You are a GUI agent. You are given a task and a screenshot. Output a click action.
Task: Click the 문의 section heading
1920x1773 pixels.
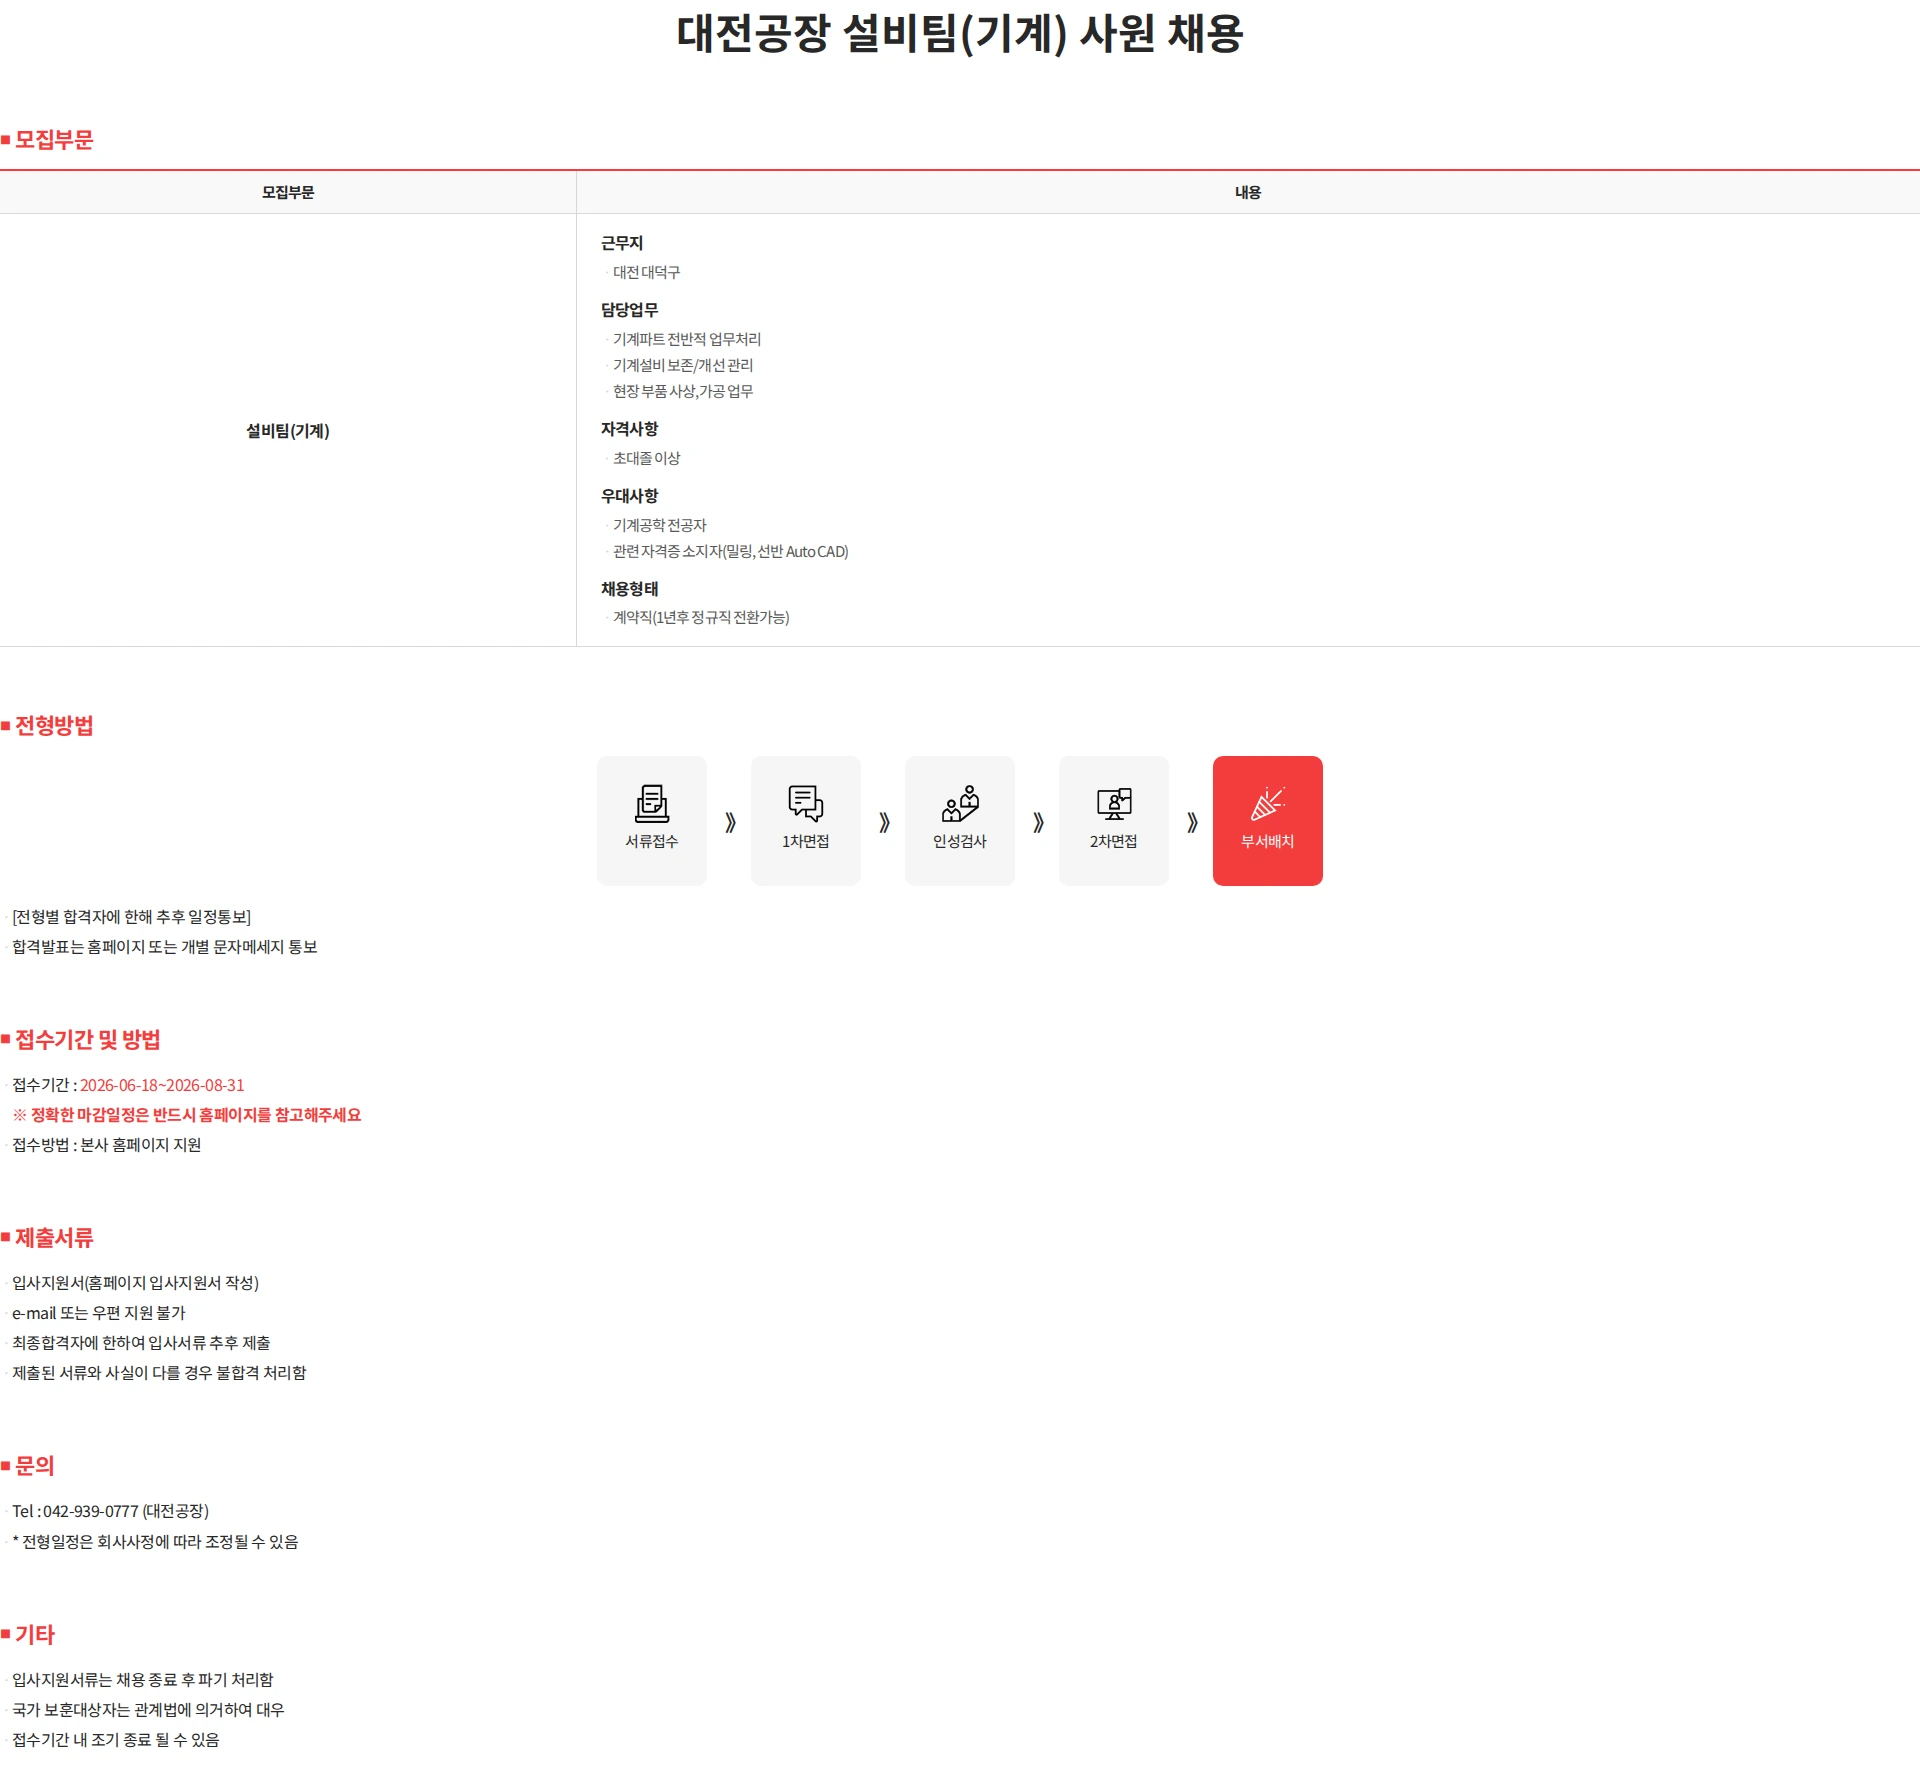pos(35,1466)
